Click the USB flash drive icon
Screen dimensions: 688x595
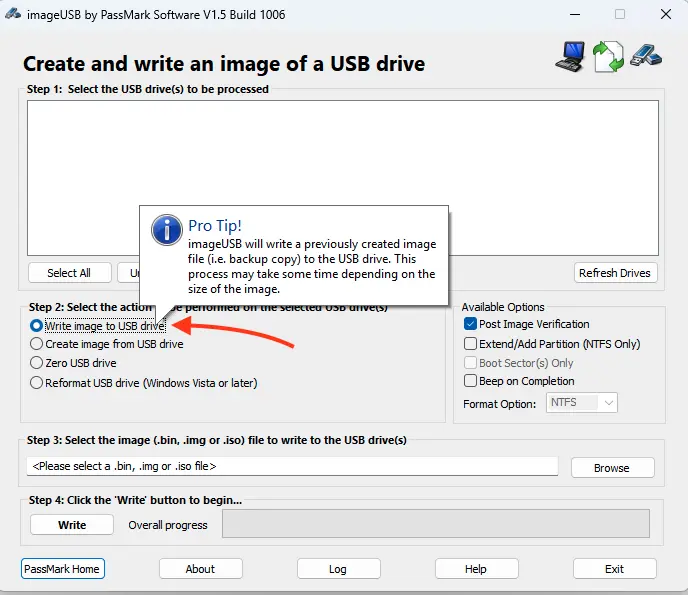tap(646, 55)
